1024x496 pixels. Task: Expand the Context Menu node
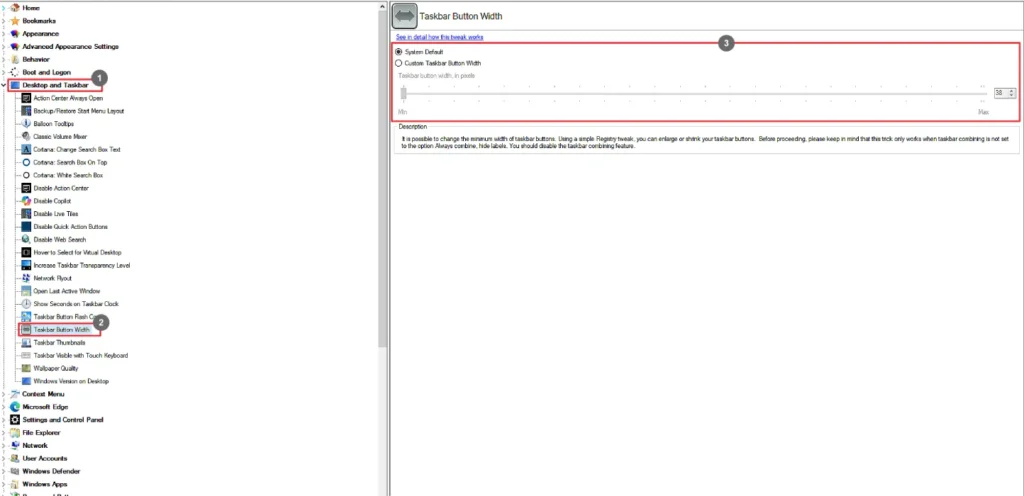pos(4,394)
